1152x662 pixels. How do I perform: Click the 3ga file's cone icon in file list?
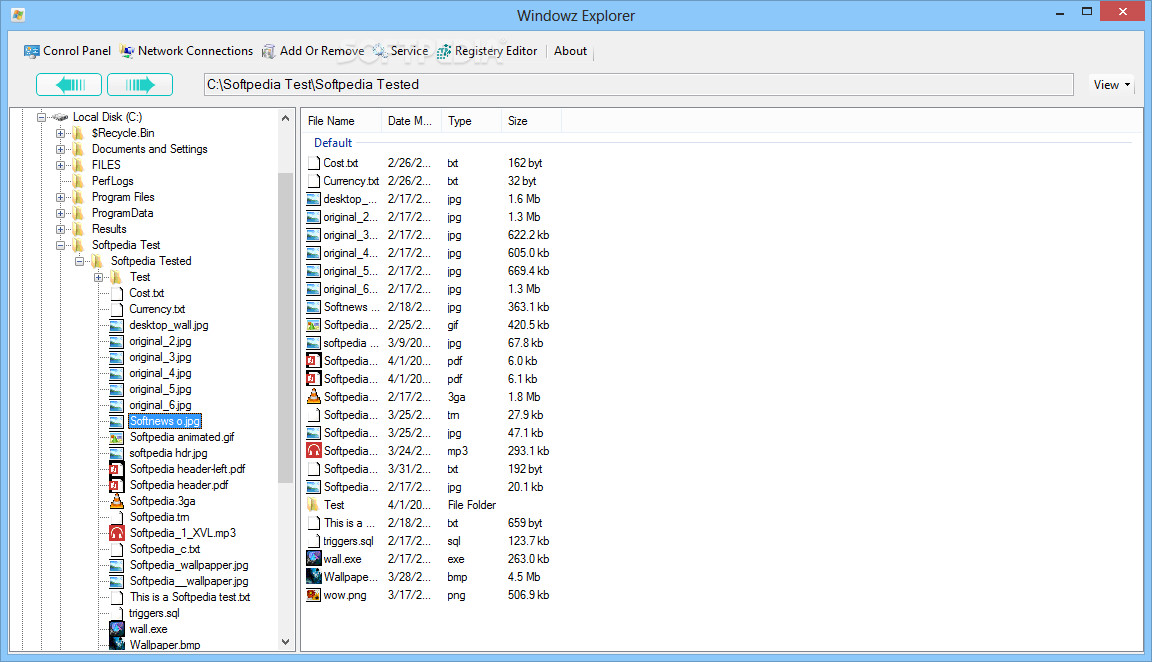pyautogui.click(x=314, y=397)
